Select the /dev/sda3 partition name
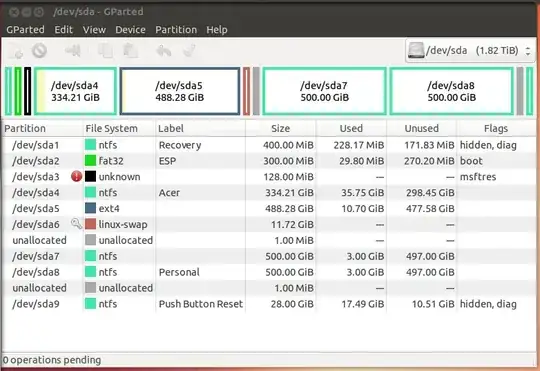The width and height of the screenshot is (540, 371). pos(36,177)
